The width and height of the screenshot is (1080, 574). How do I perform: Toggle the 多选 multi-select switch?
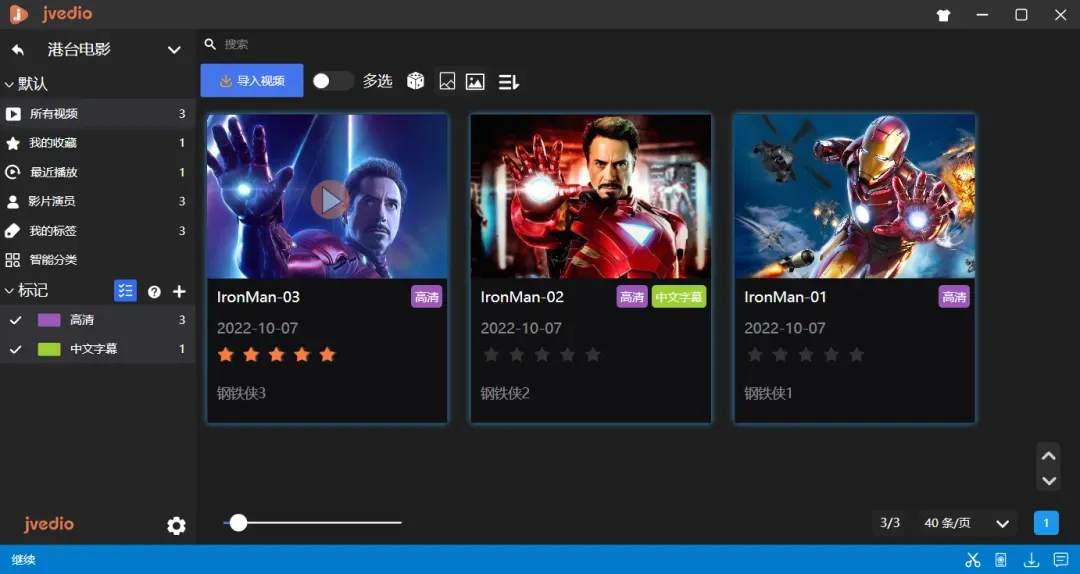[x=332, y=81]
